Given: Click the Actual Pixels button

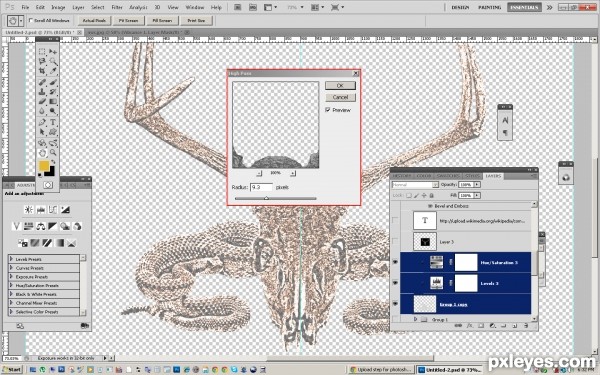Looking at the screenshot, I should (x=94, y=21).
